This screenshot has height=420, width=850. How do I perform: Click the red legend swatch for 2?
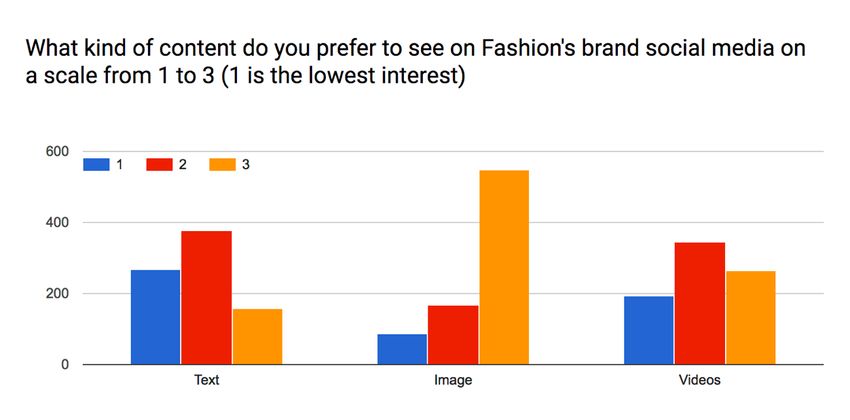point(159,165)
